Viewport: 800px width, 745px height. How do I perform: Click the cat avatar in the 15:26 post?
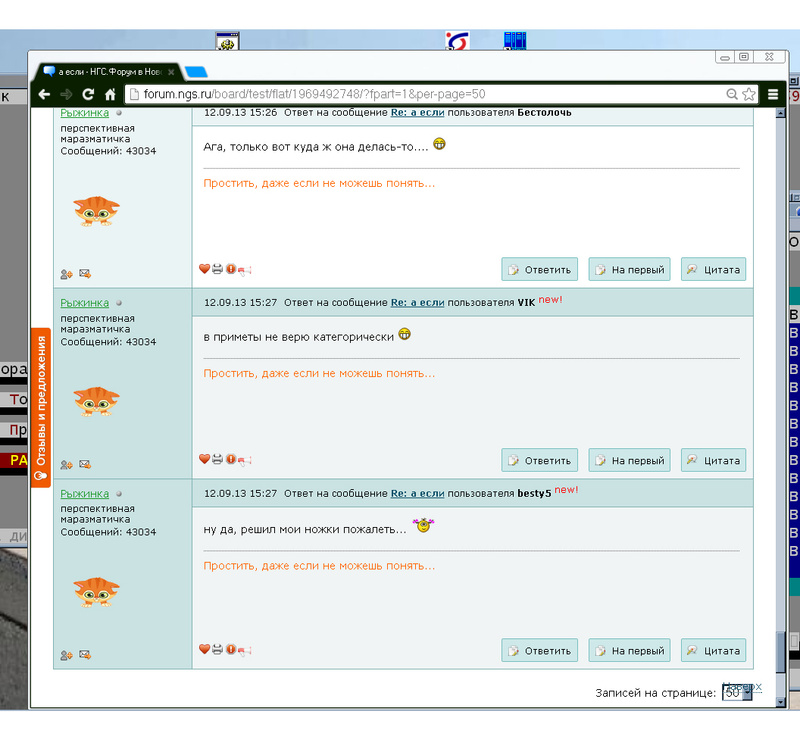coord(96,211)
